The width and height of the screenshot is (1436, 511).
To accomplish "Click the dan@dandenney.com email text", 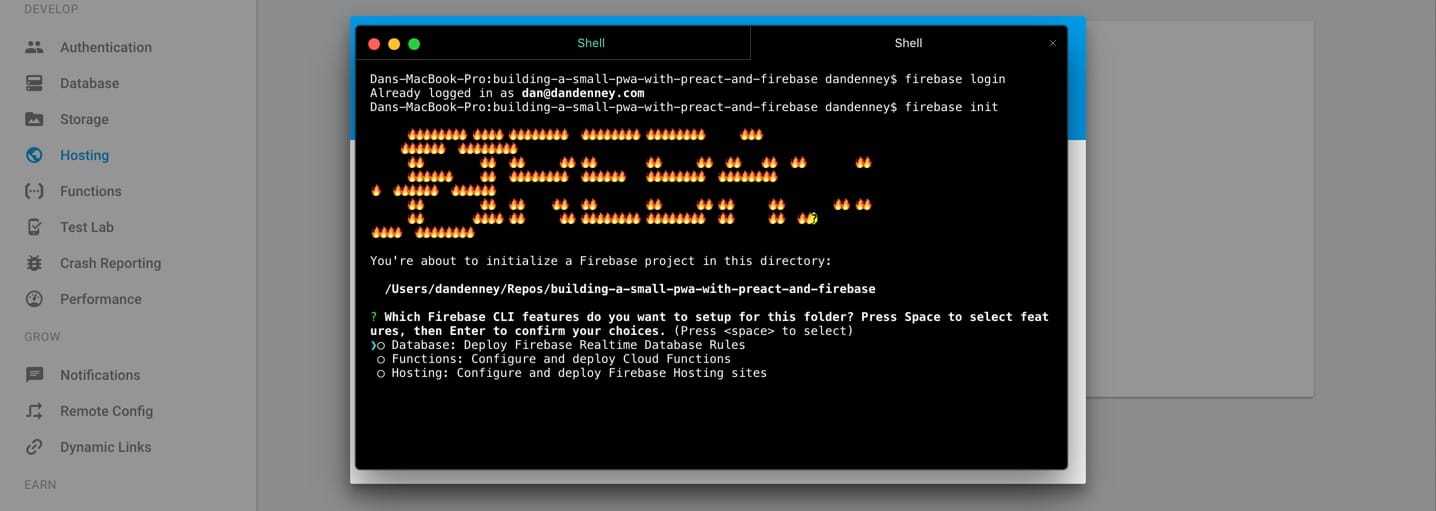I will [x=583, y=93].
